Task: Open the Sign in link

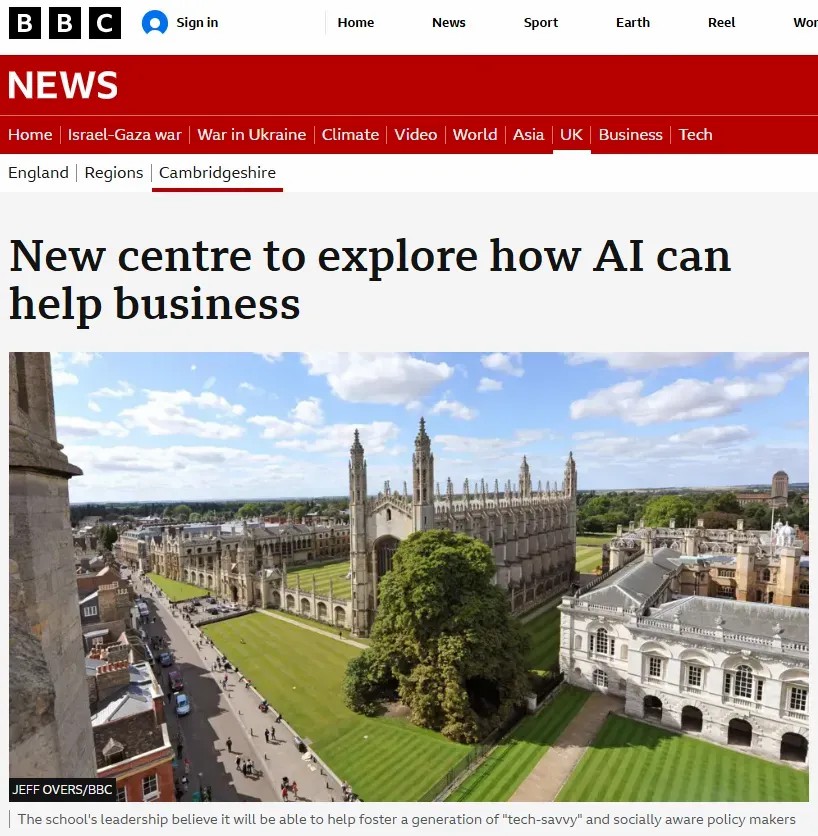Action: click(197, 22)
